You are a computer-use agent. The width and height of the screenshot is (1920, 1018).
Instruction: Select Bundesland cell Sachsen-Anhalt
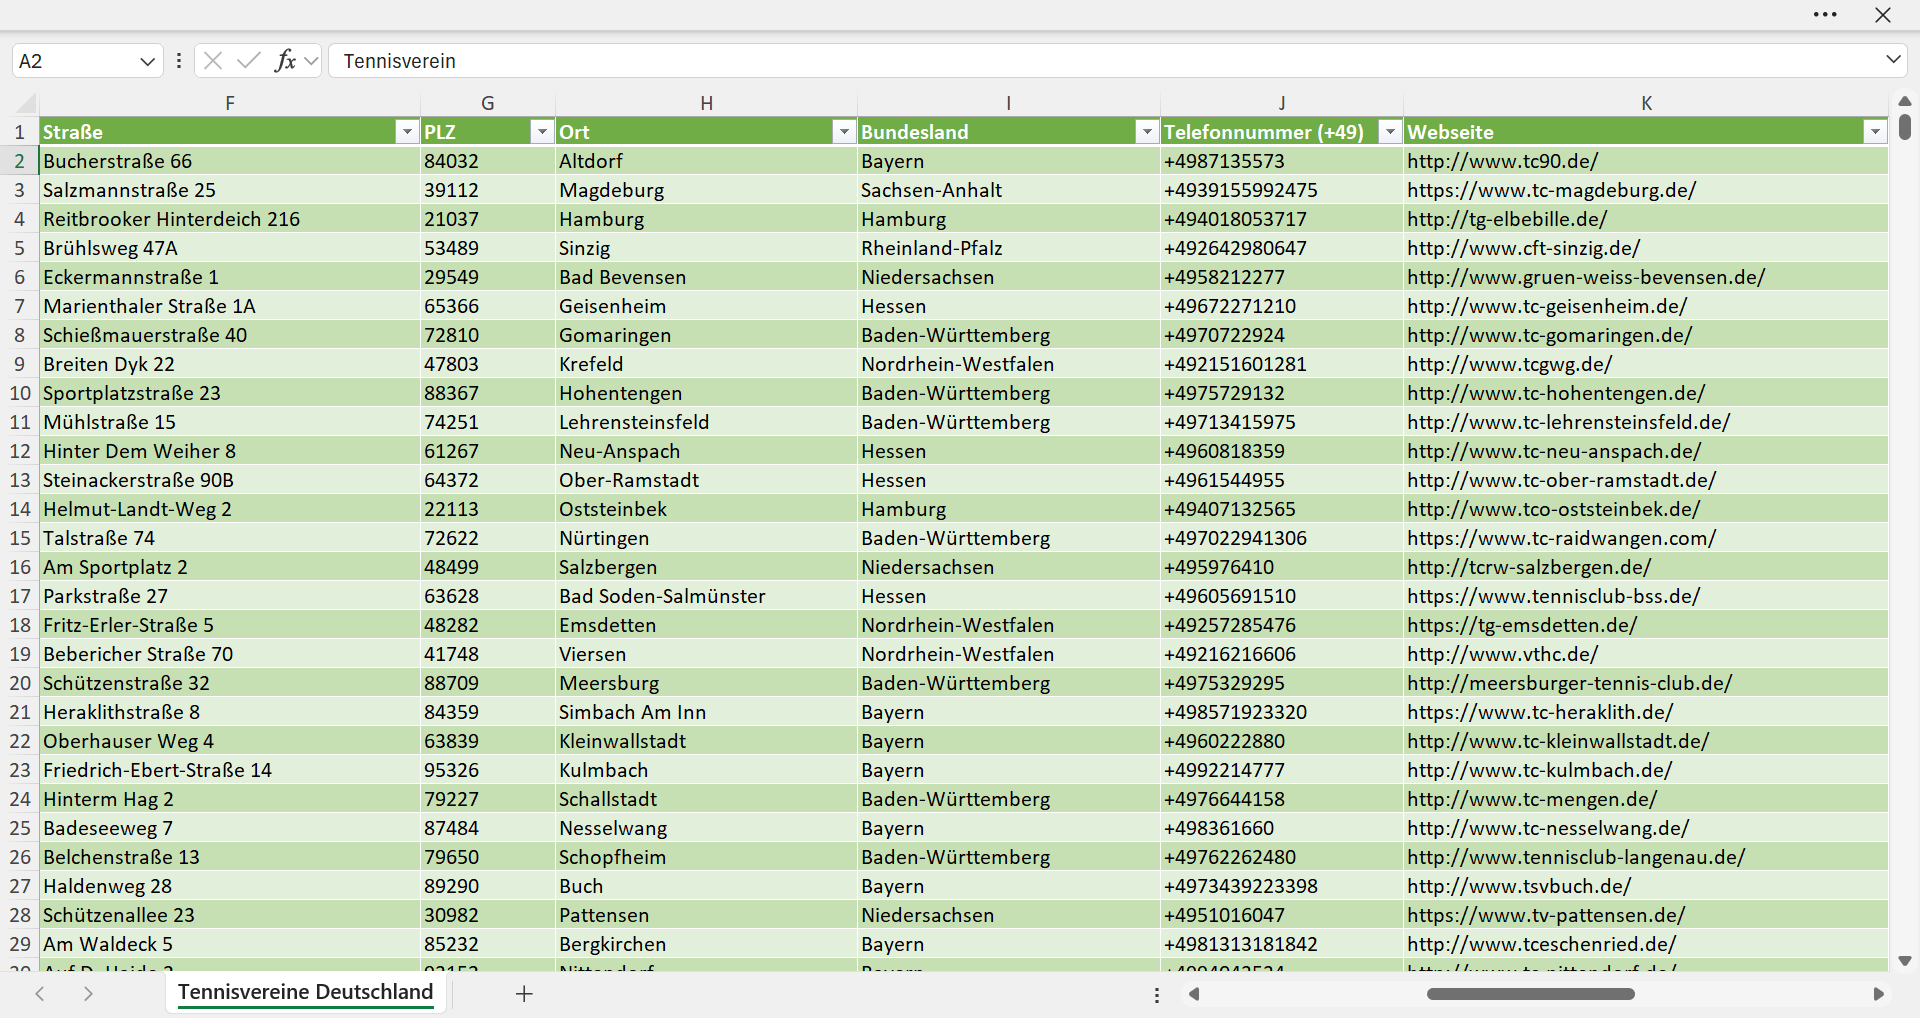click(x=1009, y=190)
